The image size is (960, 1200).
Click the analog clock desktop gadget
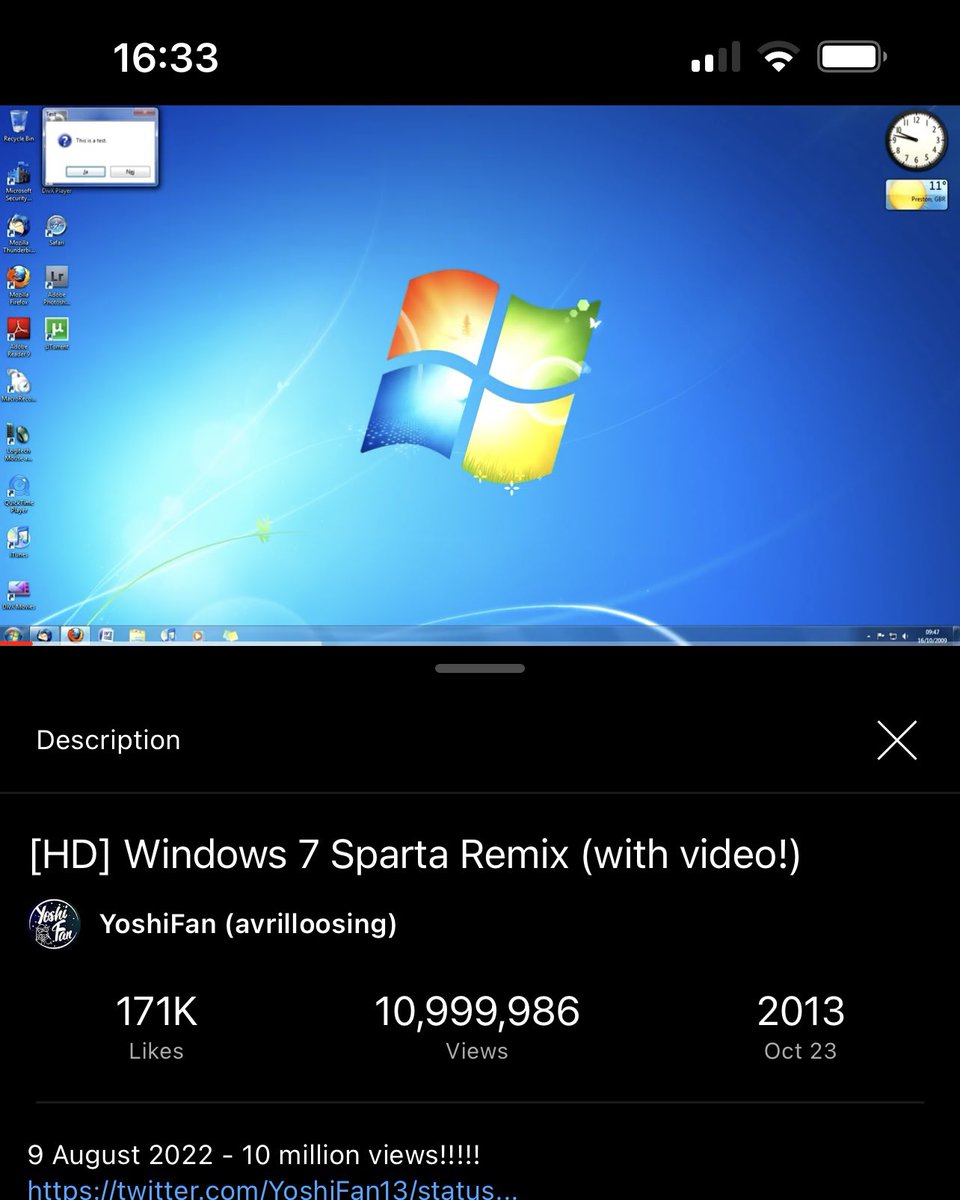coord(916,141)
